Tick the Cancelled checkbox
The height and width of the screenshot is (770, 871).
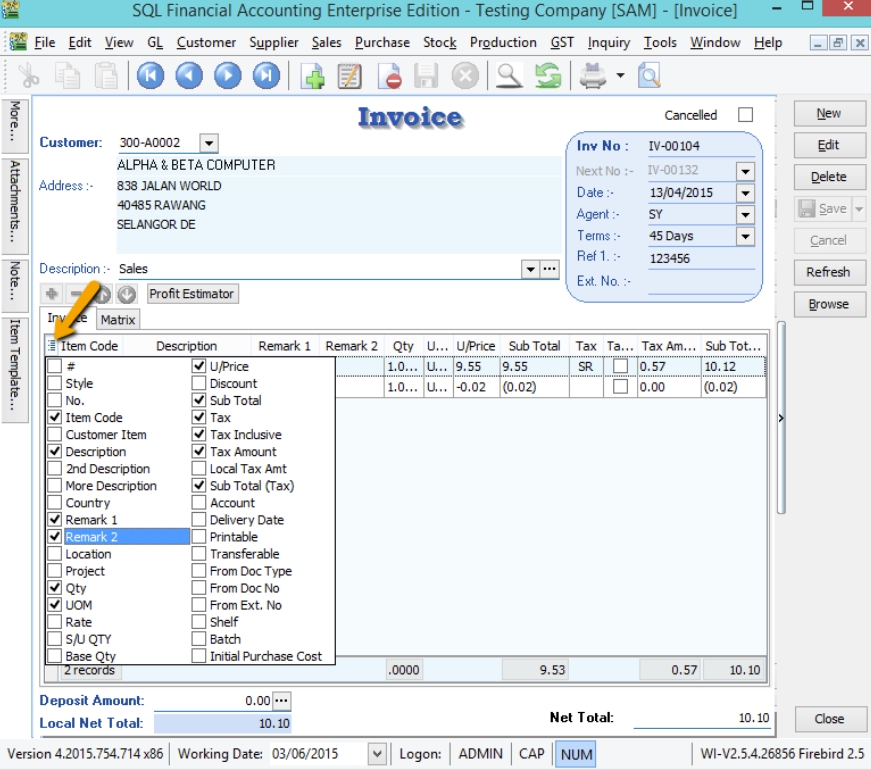pyautogui.click(x=745, y=115)
